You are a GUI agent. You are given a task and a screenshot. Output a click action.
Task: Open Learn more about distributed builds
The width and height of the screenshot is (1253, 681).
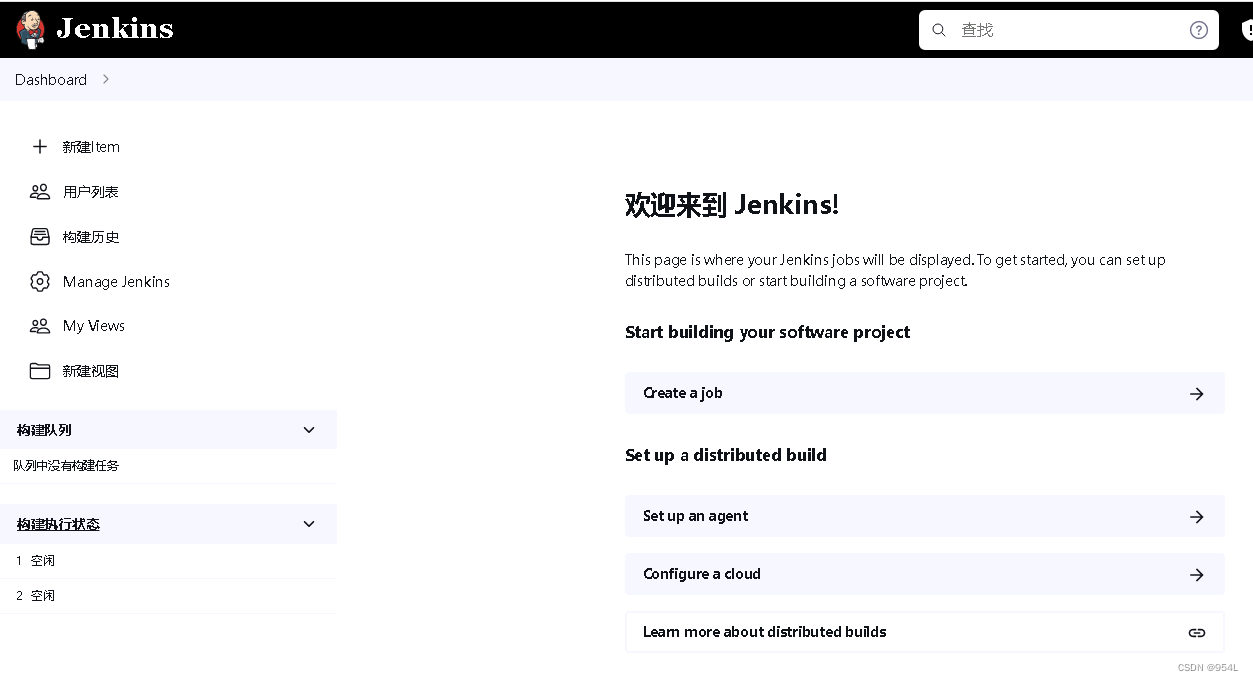click(766, 632)
